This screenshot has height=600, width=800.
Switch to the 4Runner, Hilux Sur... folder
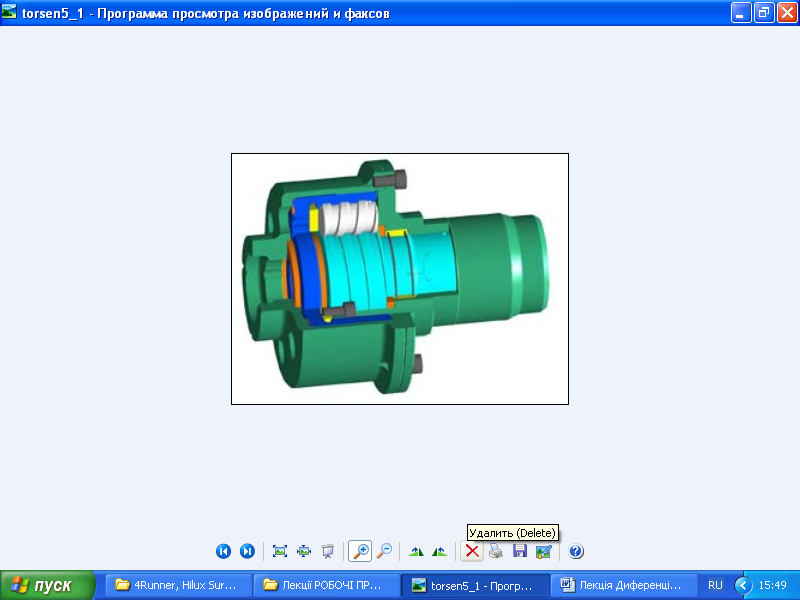[x=179, y=585]
